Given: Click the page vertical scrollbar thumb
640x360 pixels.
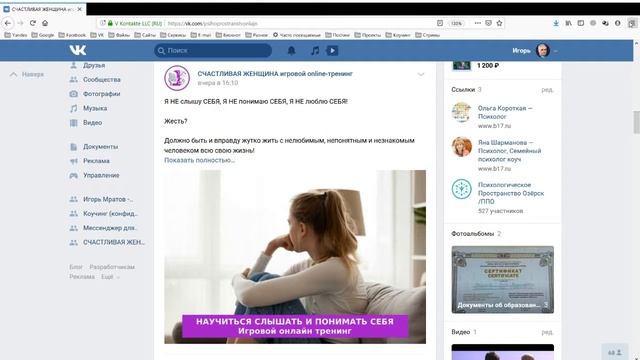Looking at the screenshot, I should [636, 122].
